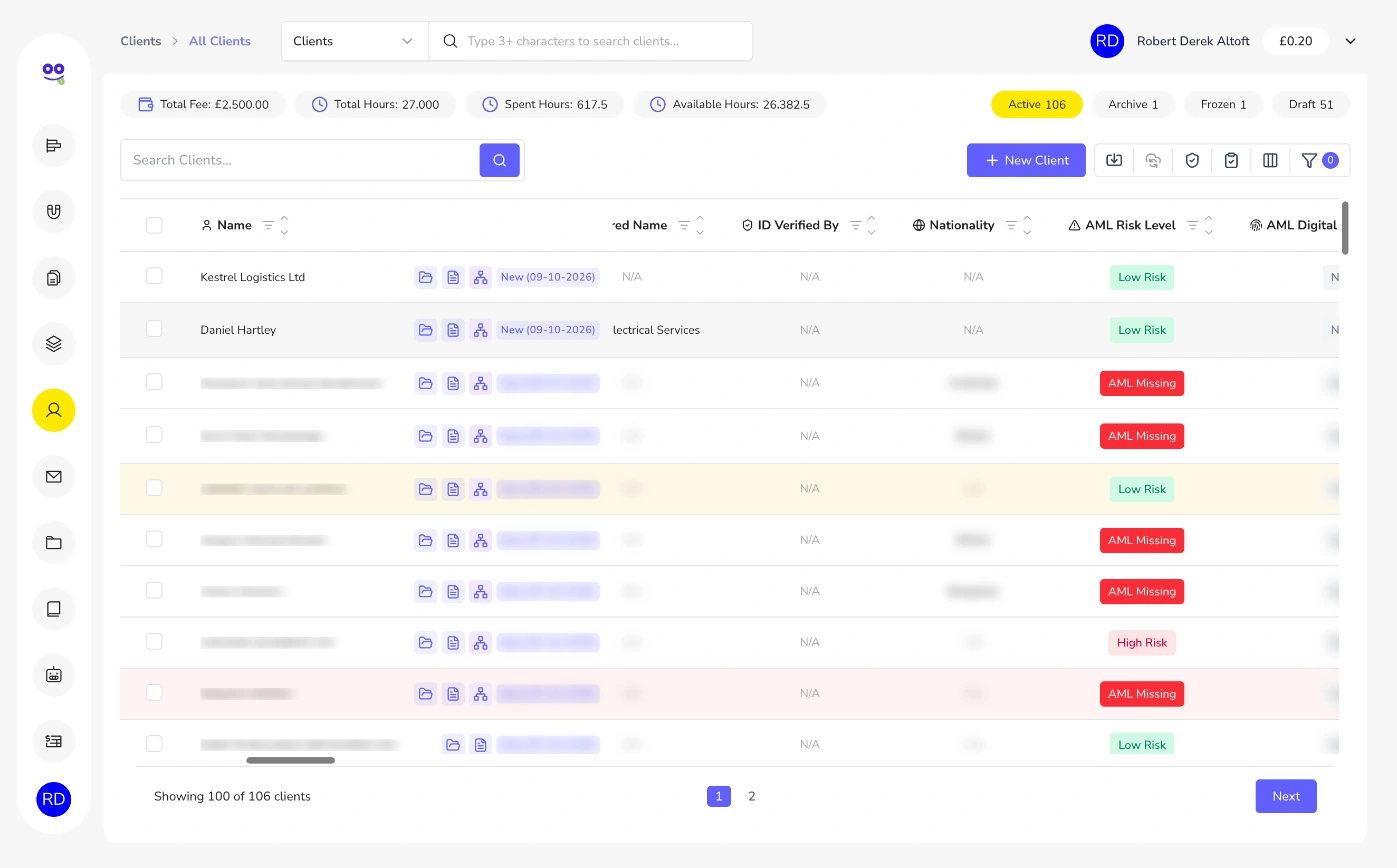Image resolution: width=1397 pixels, height=868 pixels.
Task: Switch to the Archive 1 tab
Action: (x=1133, y=104)
